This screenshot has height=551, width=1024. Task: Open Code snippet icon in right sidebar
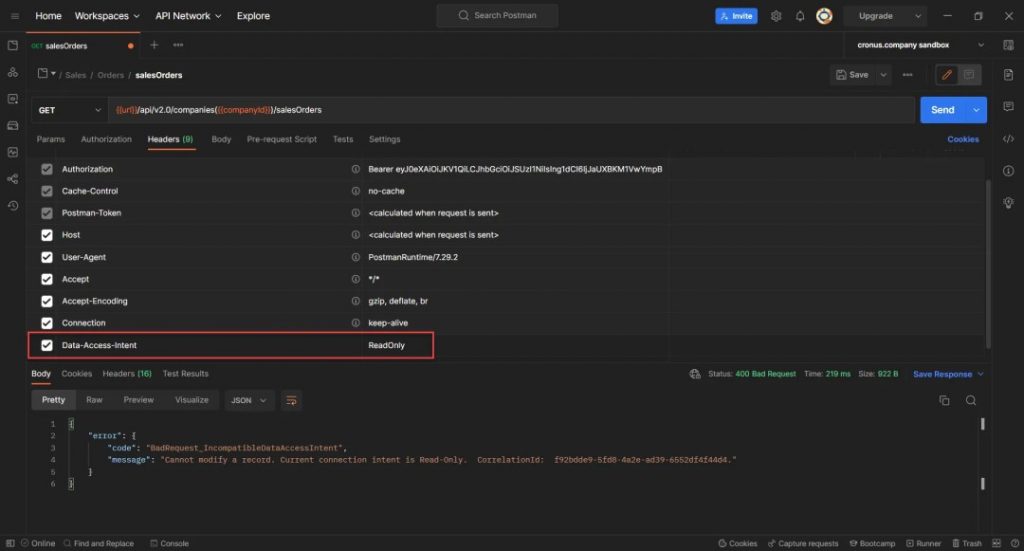coord(1008,138)
